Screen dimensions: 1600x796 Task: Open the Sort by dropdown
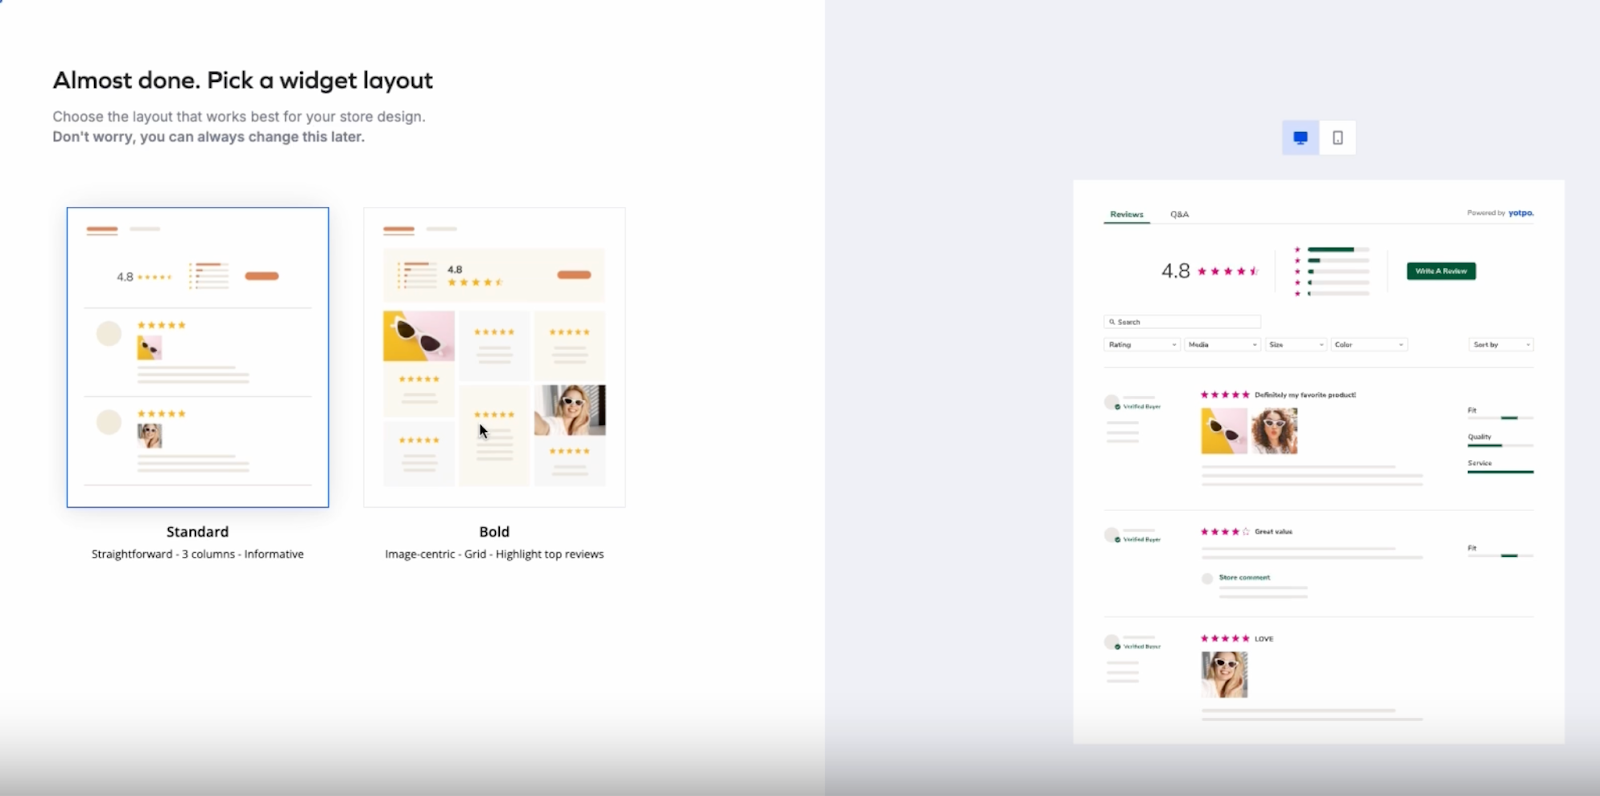[1501, 344]
